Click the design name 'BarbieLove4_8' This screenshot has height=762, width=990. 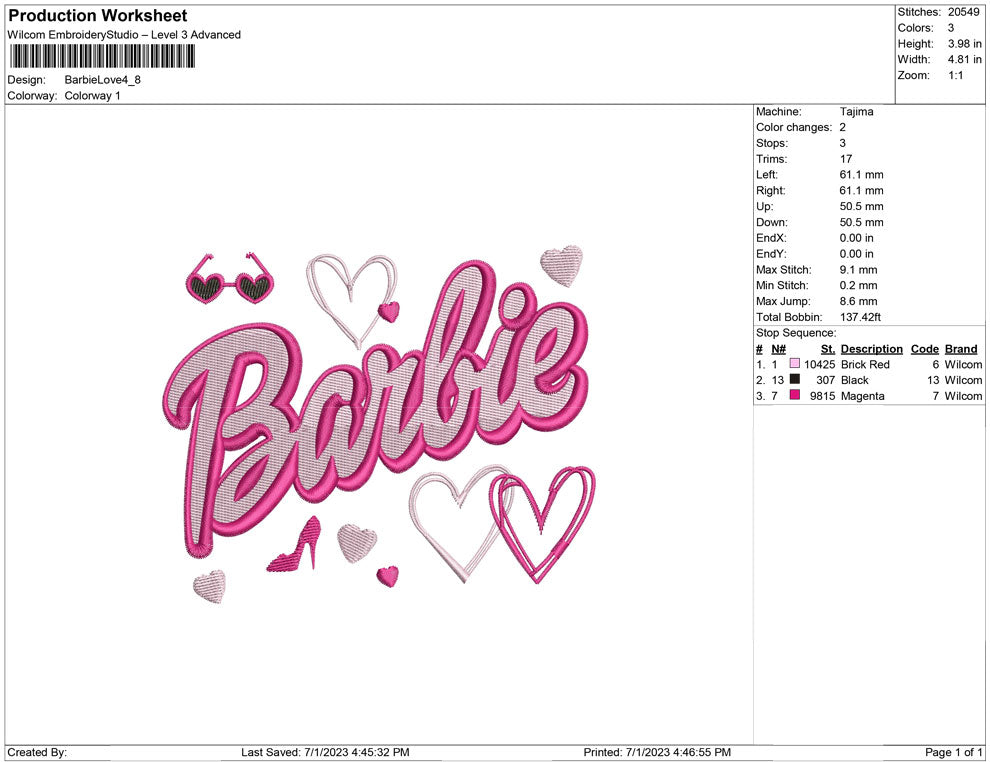102,80
